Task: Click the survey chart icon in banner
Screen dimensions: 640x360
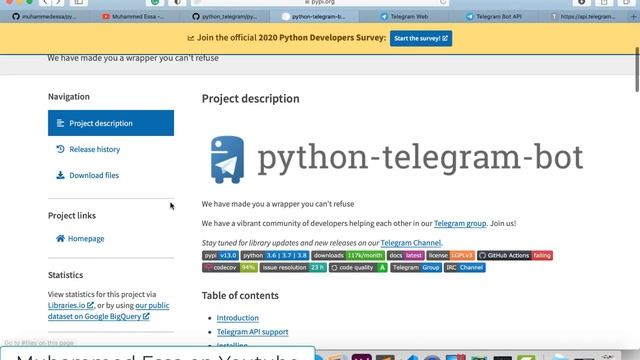Action: (191, 38)
